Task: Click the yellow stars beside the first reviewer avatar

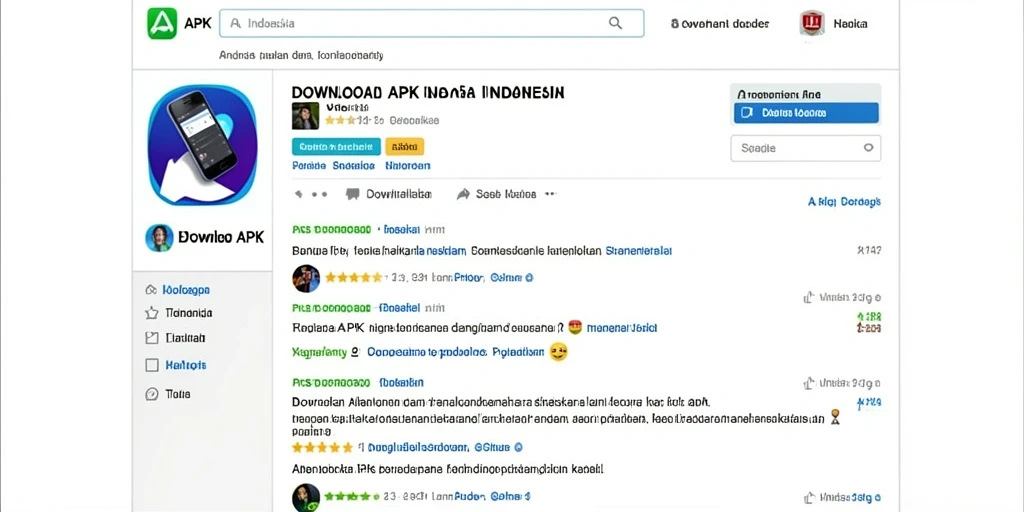Action: 353,278
